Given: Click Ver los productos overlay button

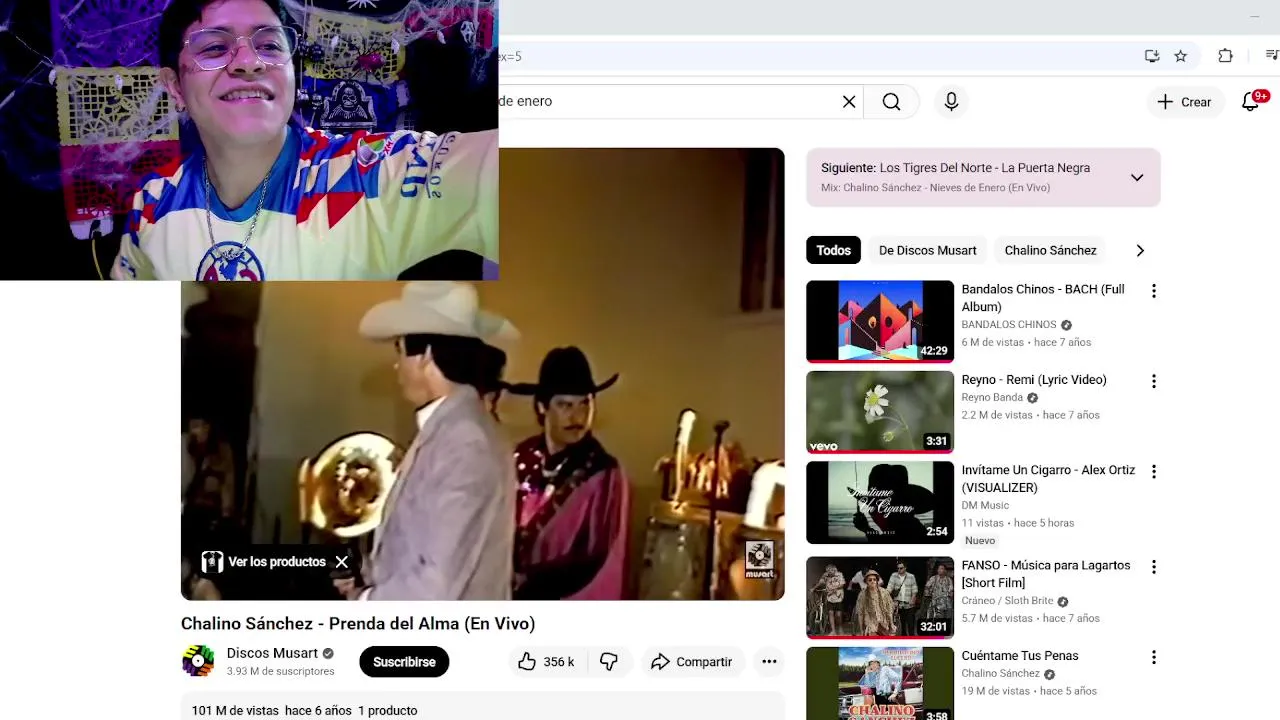Looking at the screenshot, I should tap(265, 561).
